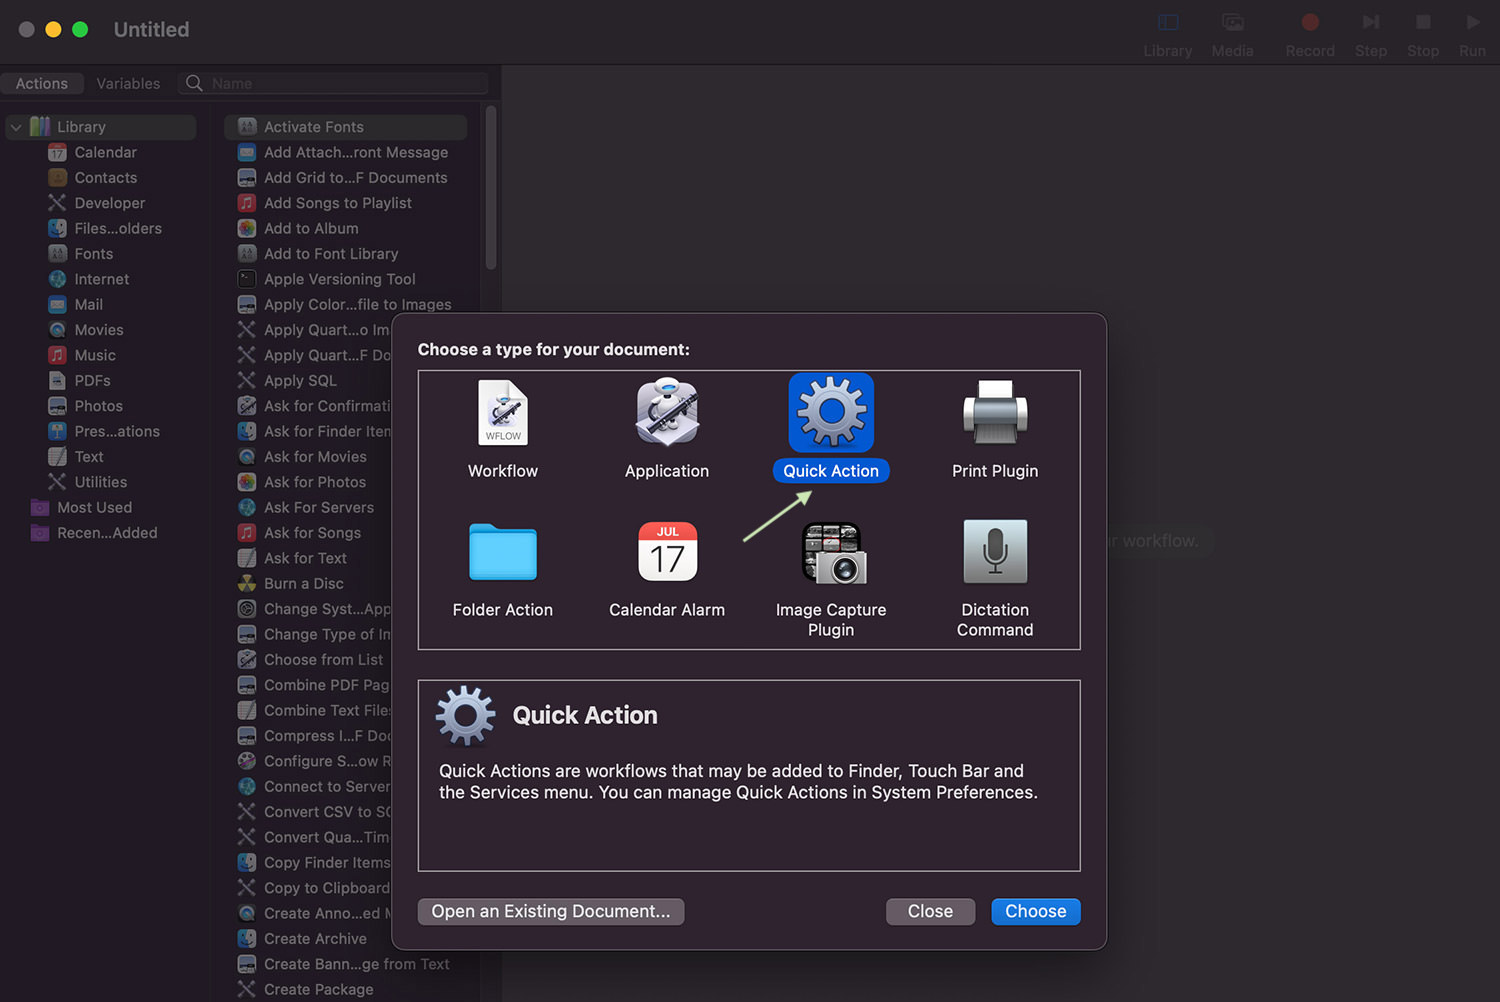Screen dimensions: 1500x1002
Task: Click the Name search field
Action: [333, 83]
